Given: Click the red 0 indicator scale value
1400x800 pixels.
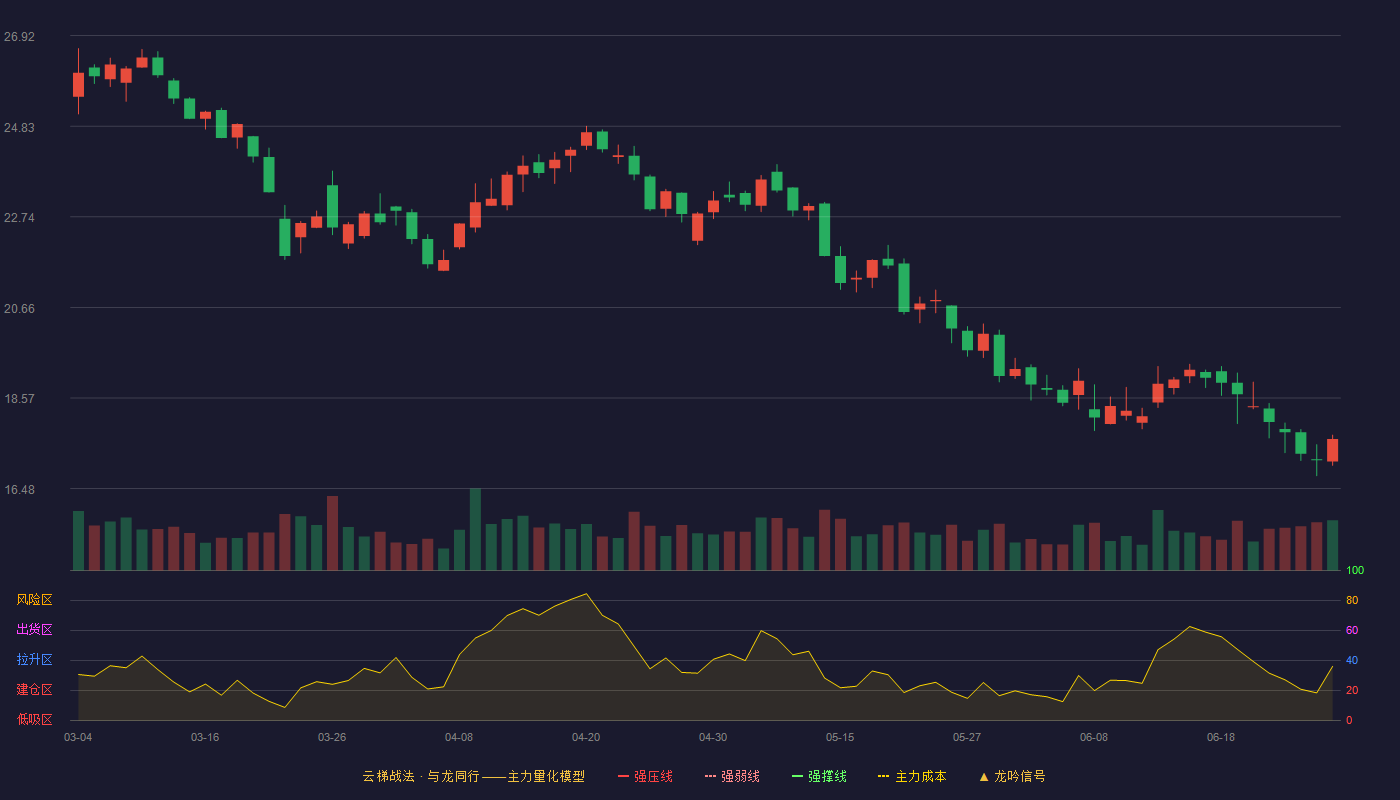Looking at the screenshot, I should click(1349, 721).
